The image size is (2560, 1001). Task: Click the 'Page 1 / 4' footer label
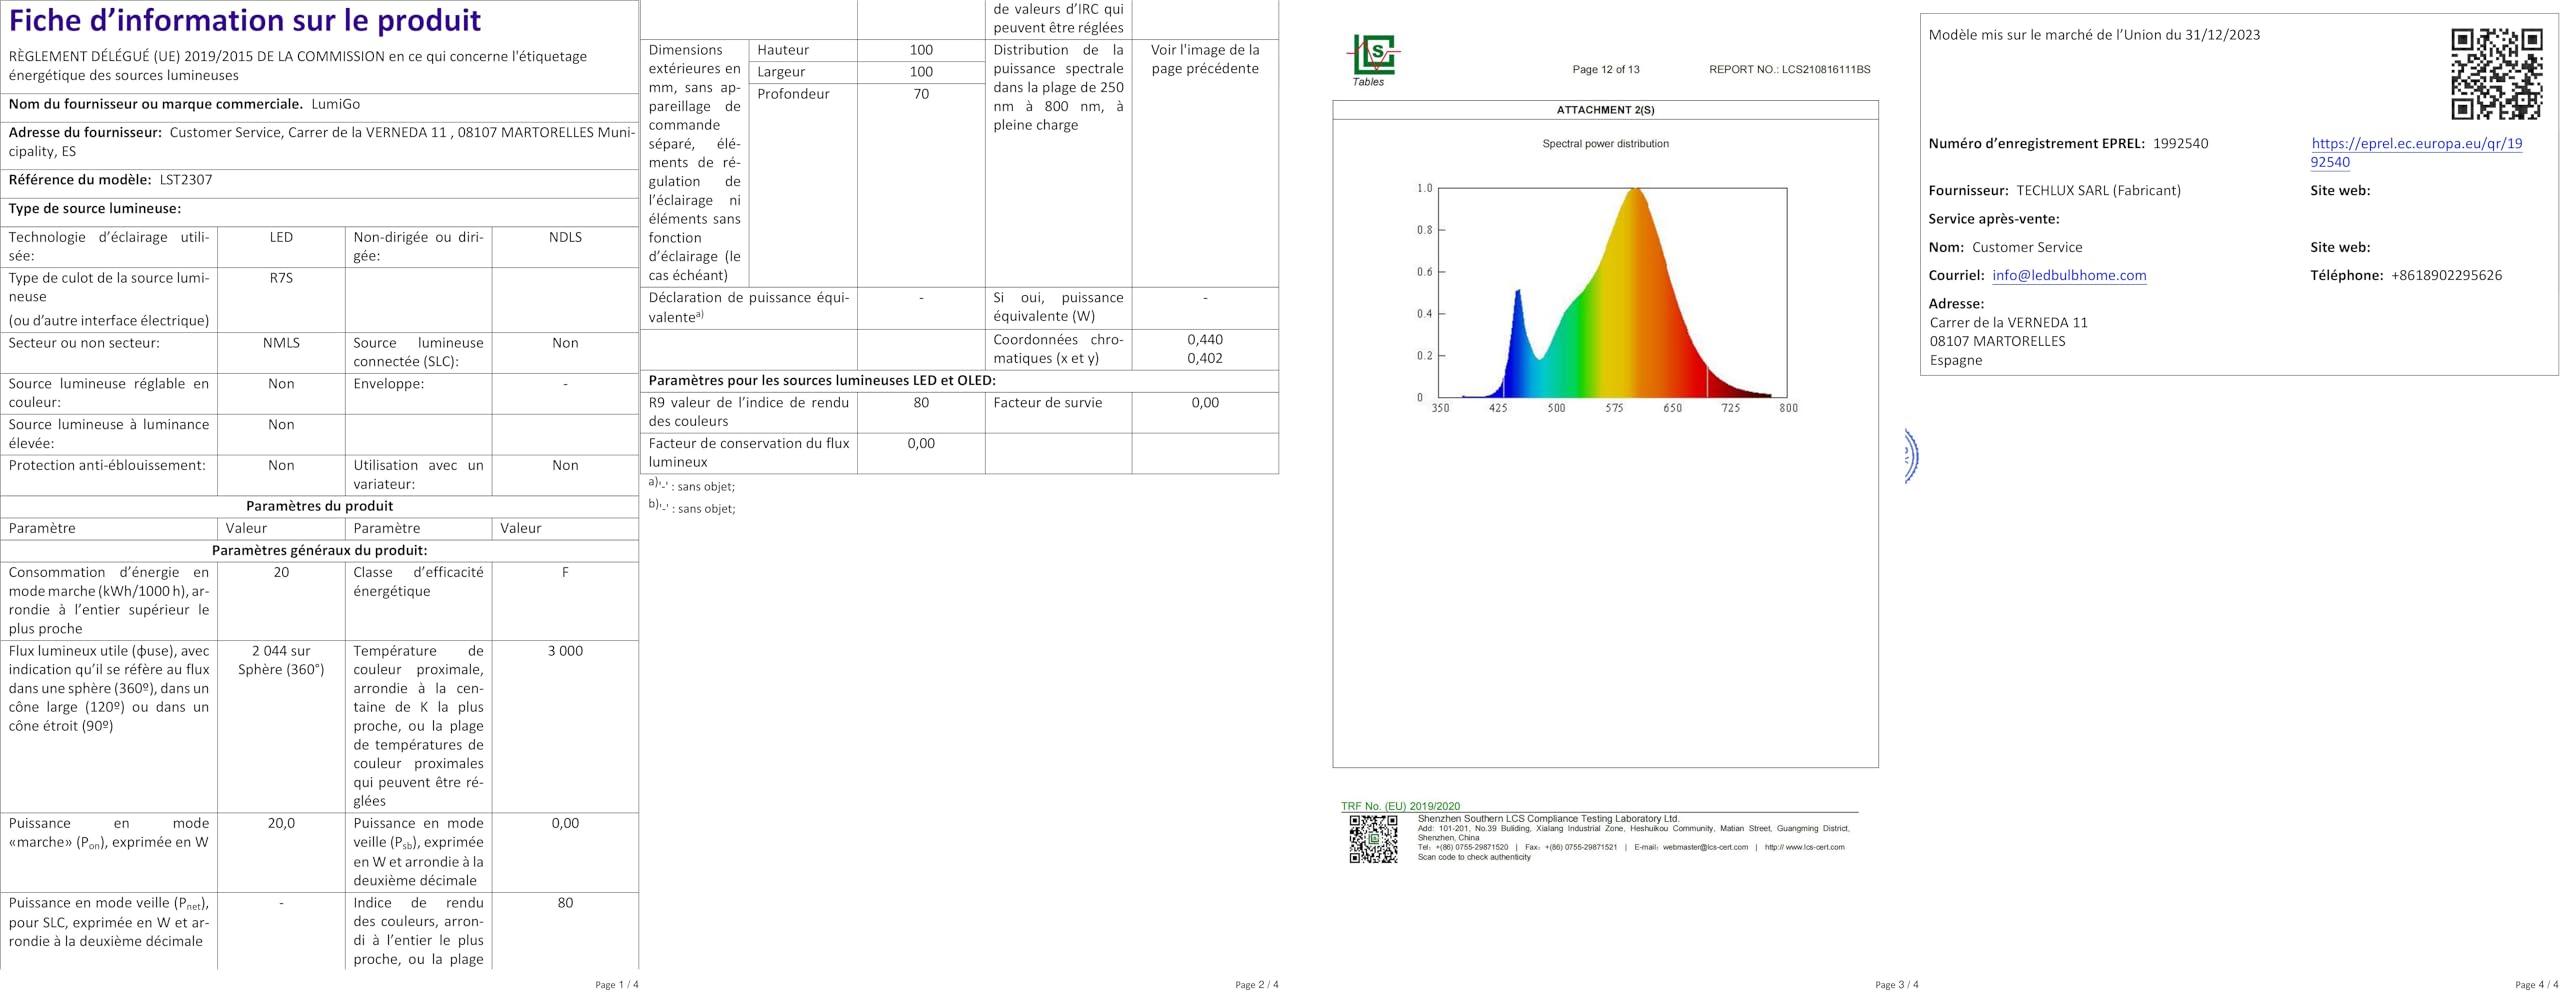[616, 985]
